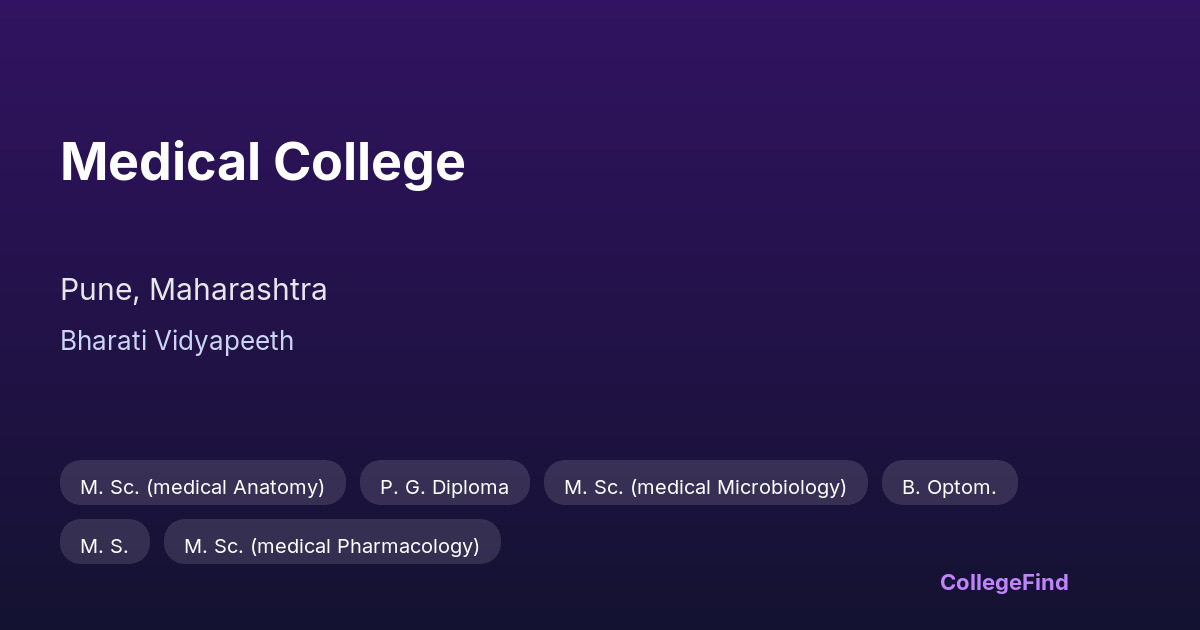
Task: Select the M. Sc. (medical Anatomy) course tag
Action: coord(203,487)
